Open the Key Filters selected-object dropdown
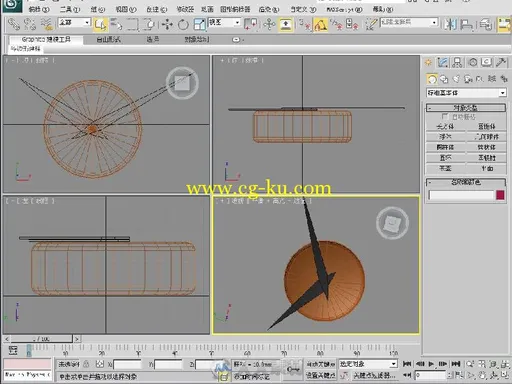This screenshot has height=384, width=512. click(x=368, y=364)
